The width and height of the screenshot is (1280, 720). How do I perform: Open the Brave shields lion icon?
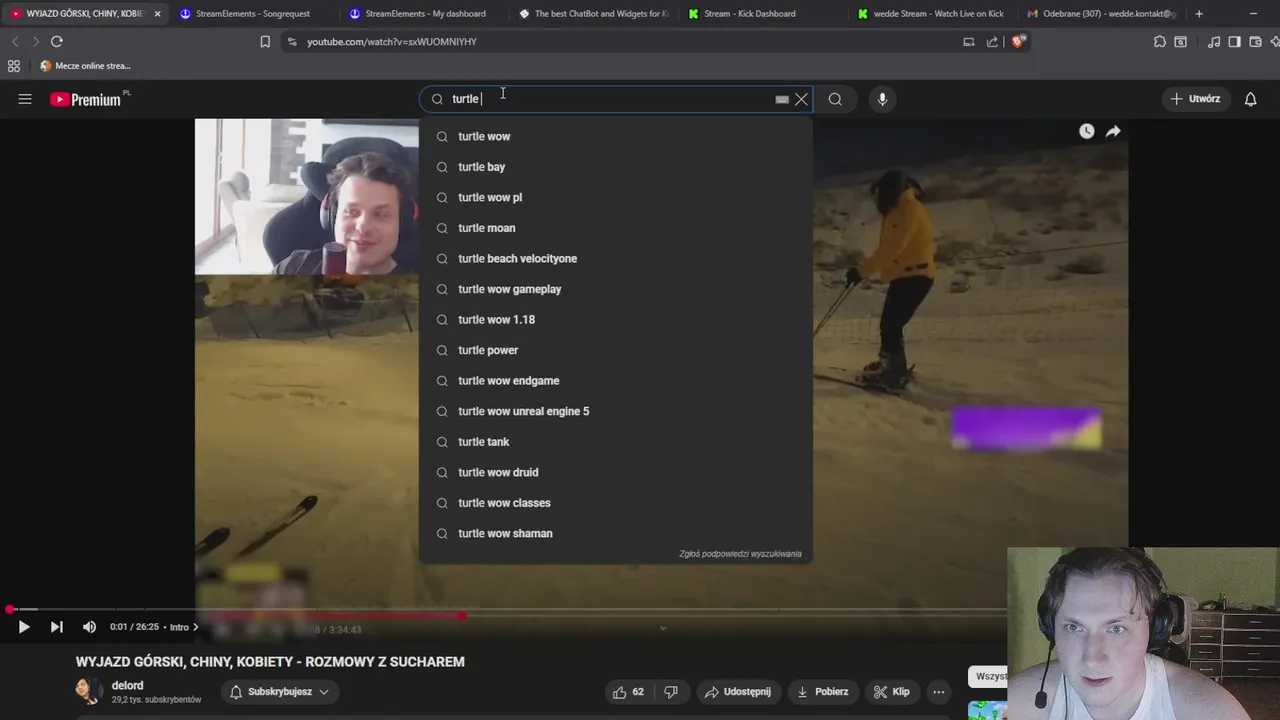point(1017,41)
